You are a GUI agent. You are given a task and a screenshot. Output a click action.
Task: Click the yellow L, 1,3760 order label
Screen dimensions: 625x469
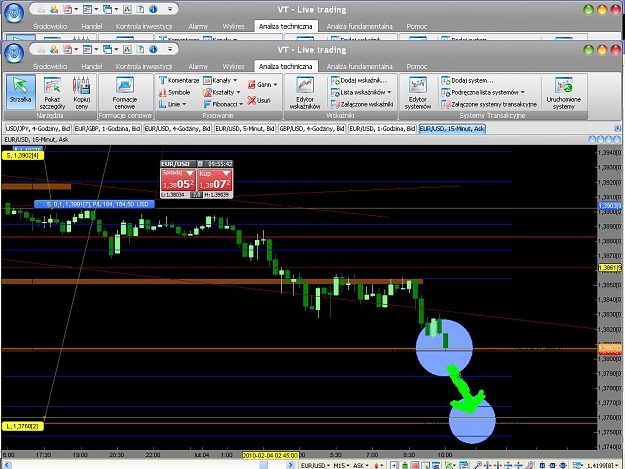[22, 426]
